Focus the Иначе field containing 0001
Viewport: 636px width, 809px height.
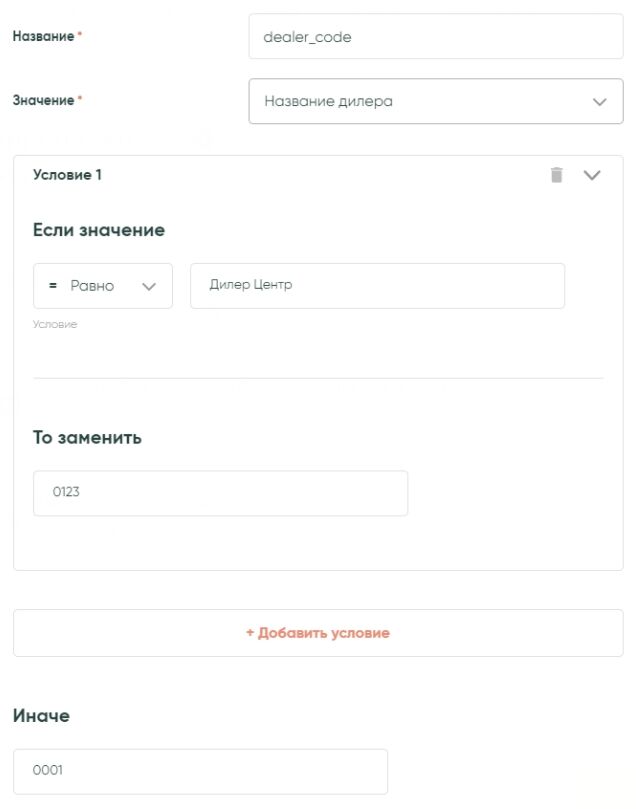[200, 771]
